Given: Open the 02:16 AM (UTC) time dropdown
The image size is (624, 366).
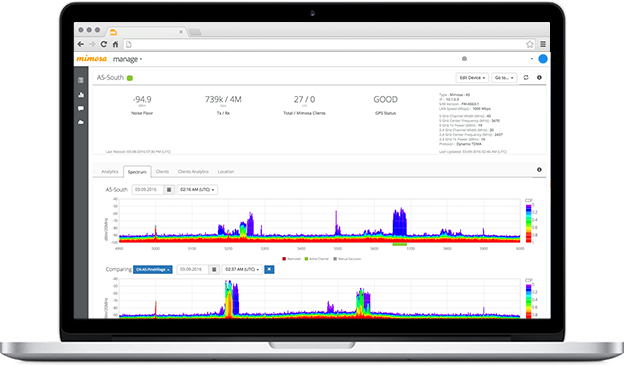Looking at the screenshot, I should coord(197,190).
